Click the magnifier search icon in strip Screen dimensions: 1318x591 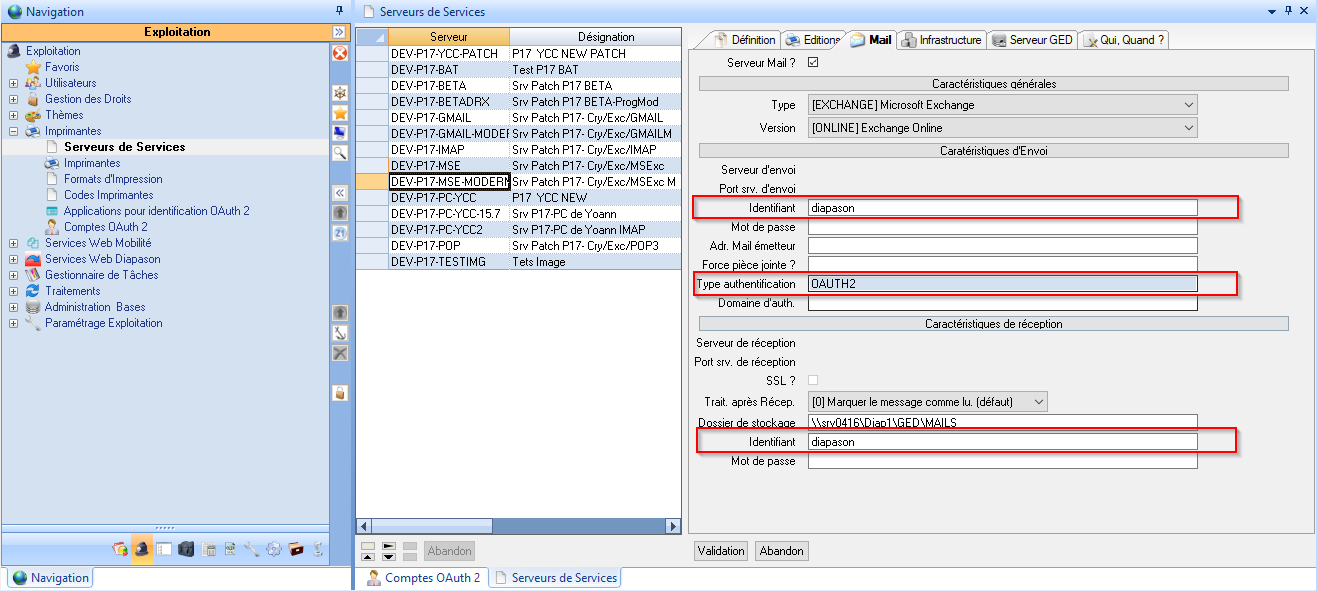point(339,152)
